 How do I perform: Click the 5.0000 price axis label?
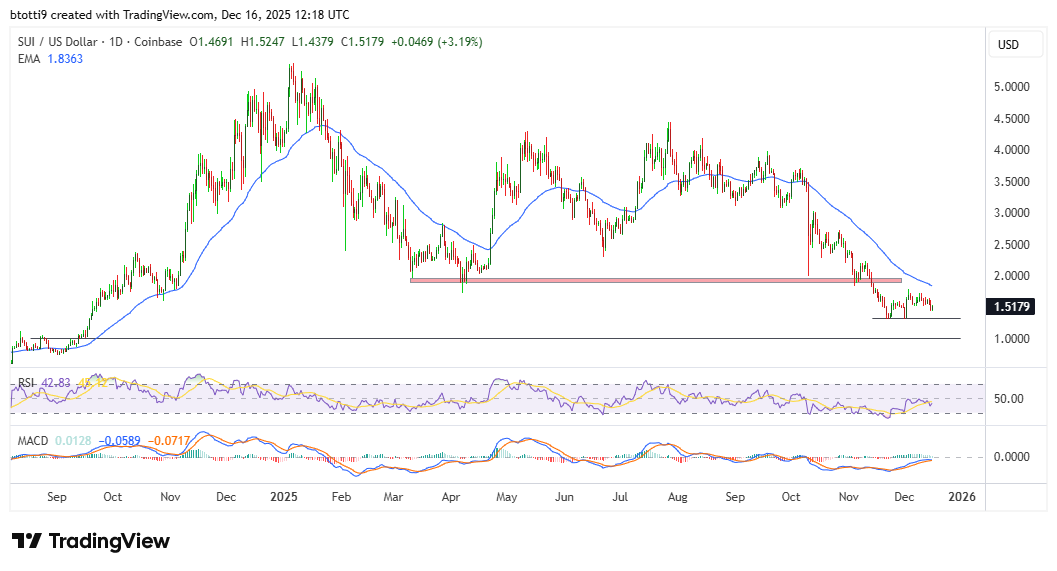click(x=1012, y=87)
